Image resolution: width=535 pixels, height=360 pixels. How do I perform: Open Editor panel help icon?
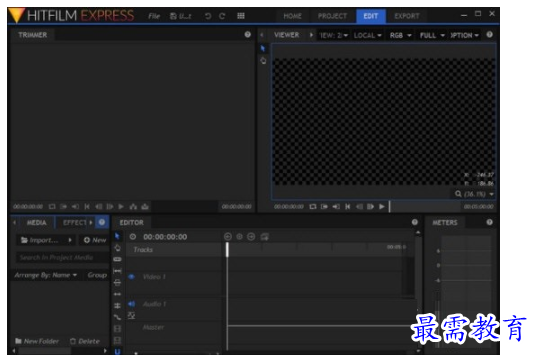pyautogui.click(x=415, y=222)
